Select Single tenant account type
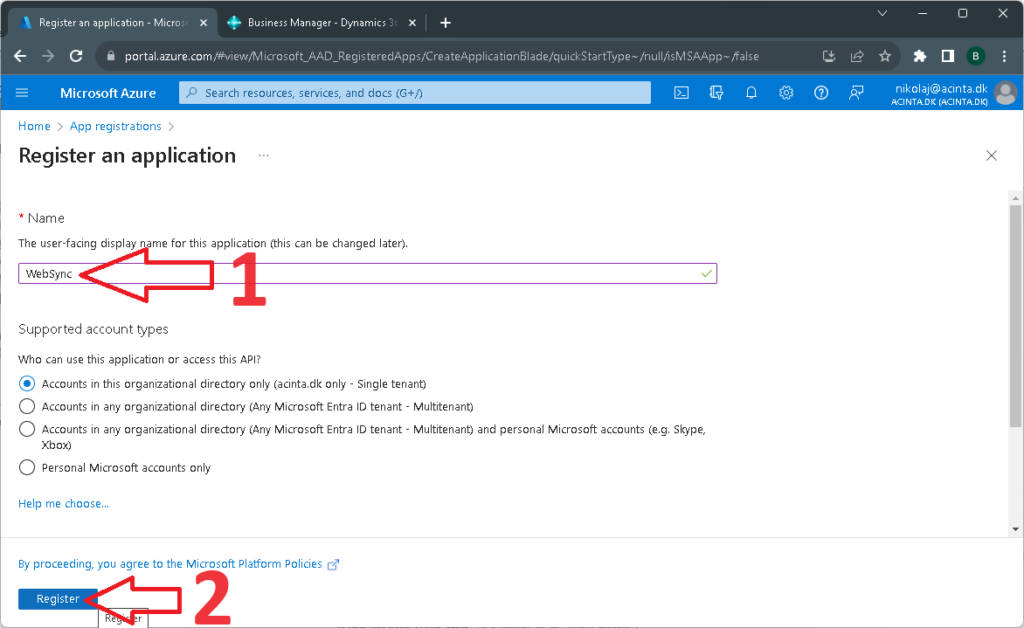Screen dimensions: 1024x628 click(27, 384)
